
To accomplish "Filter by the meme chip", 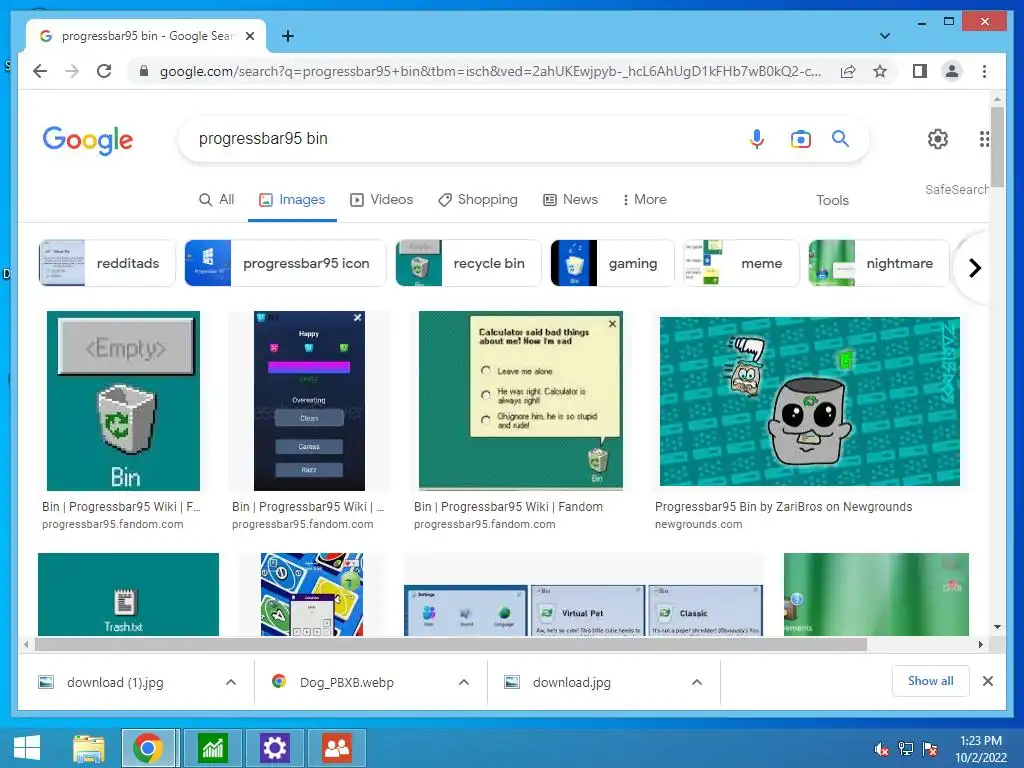I will point(741,263).
